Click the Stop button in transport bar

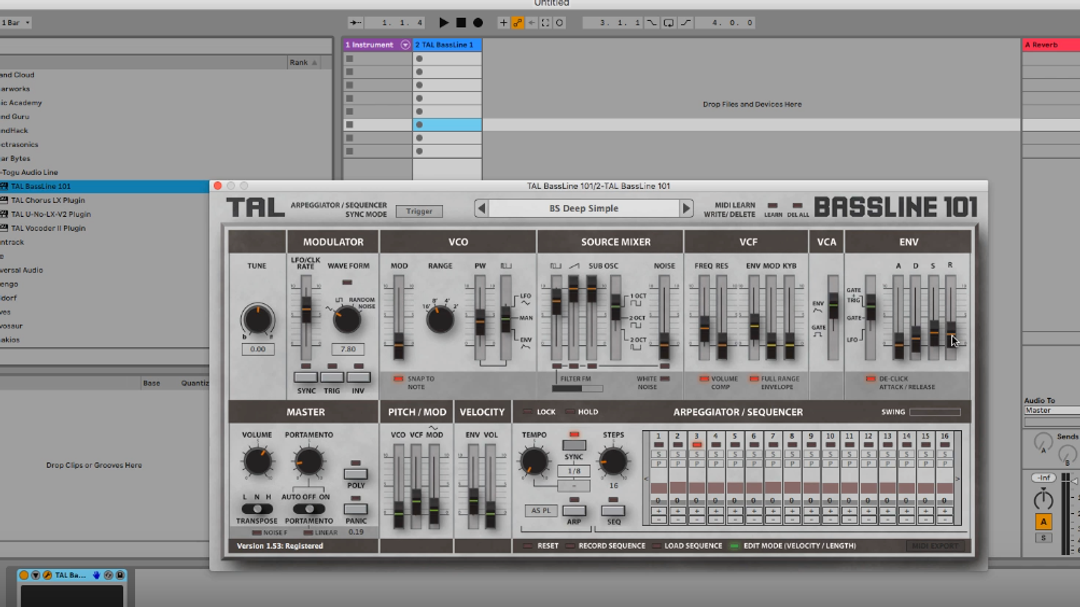pyautogui.click(x=461, y=23)
